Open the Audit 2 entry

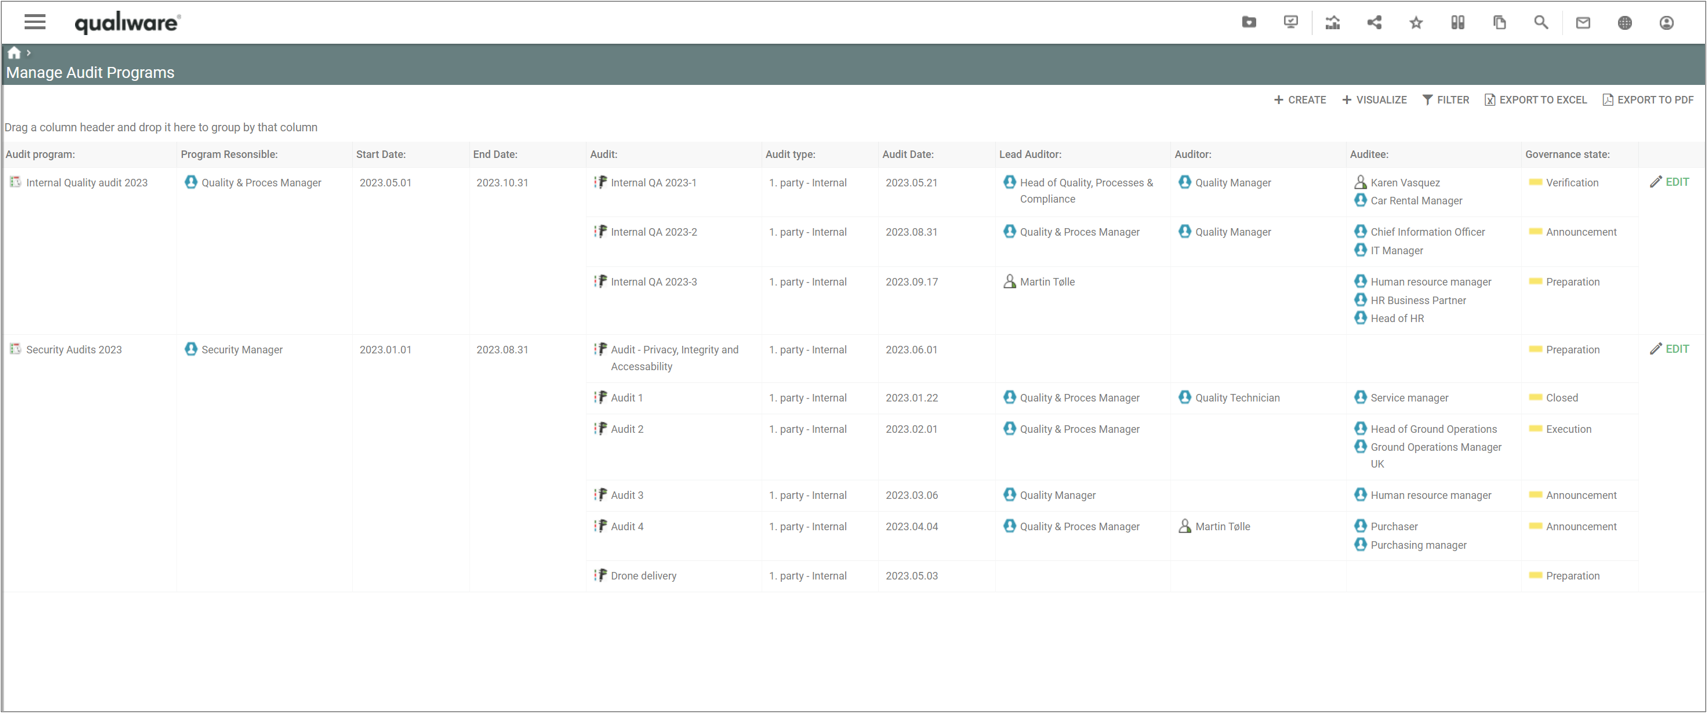627,429
